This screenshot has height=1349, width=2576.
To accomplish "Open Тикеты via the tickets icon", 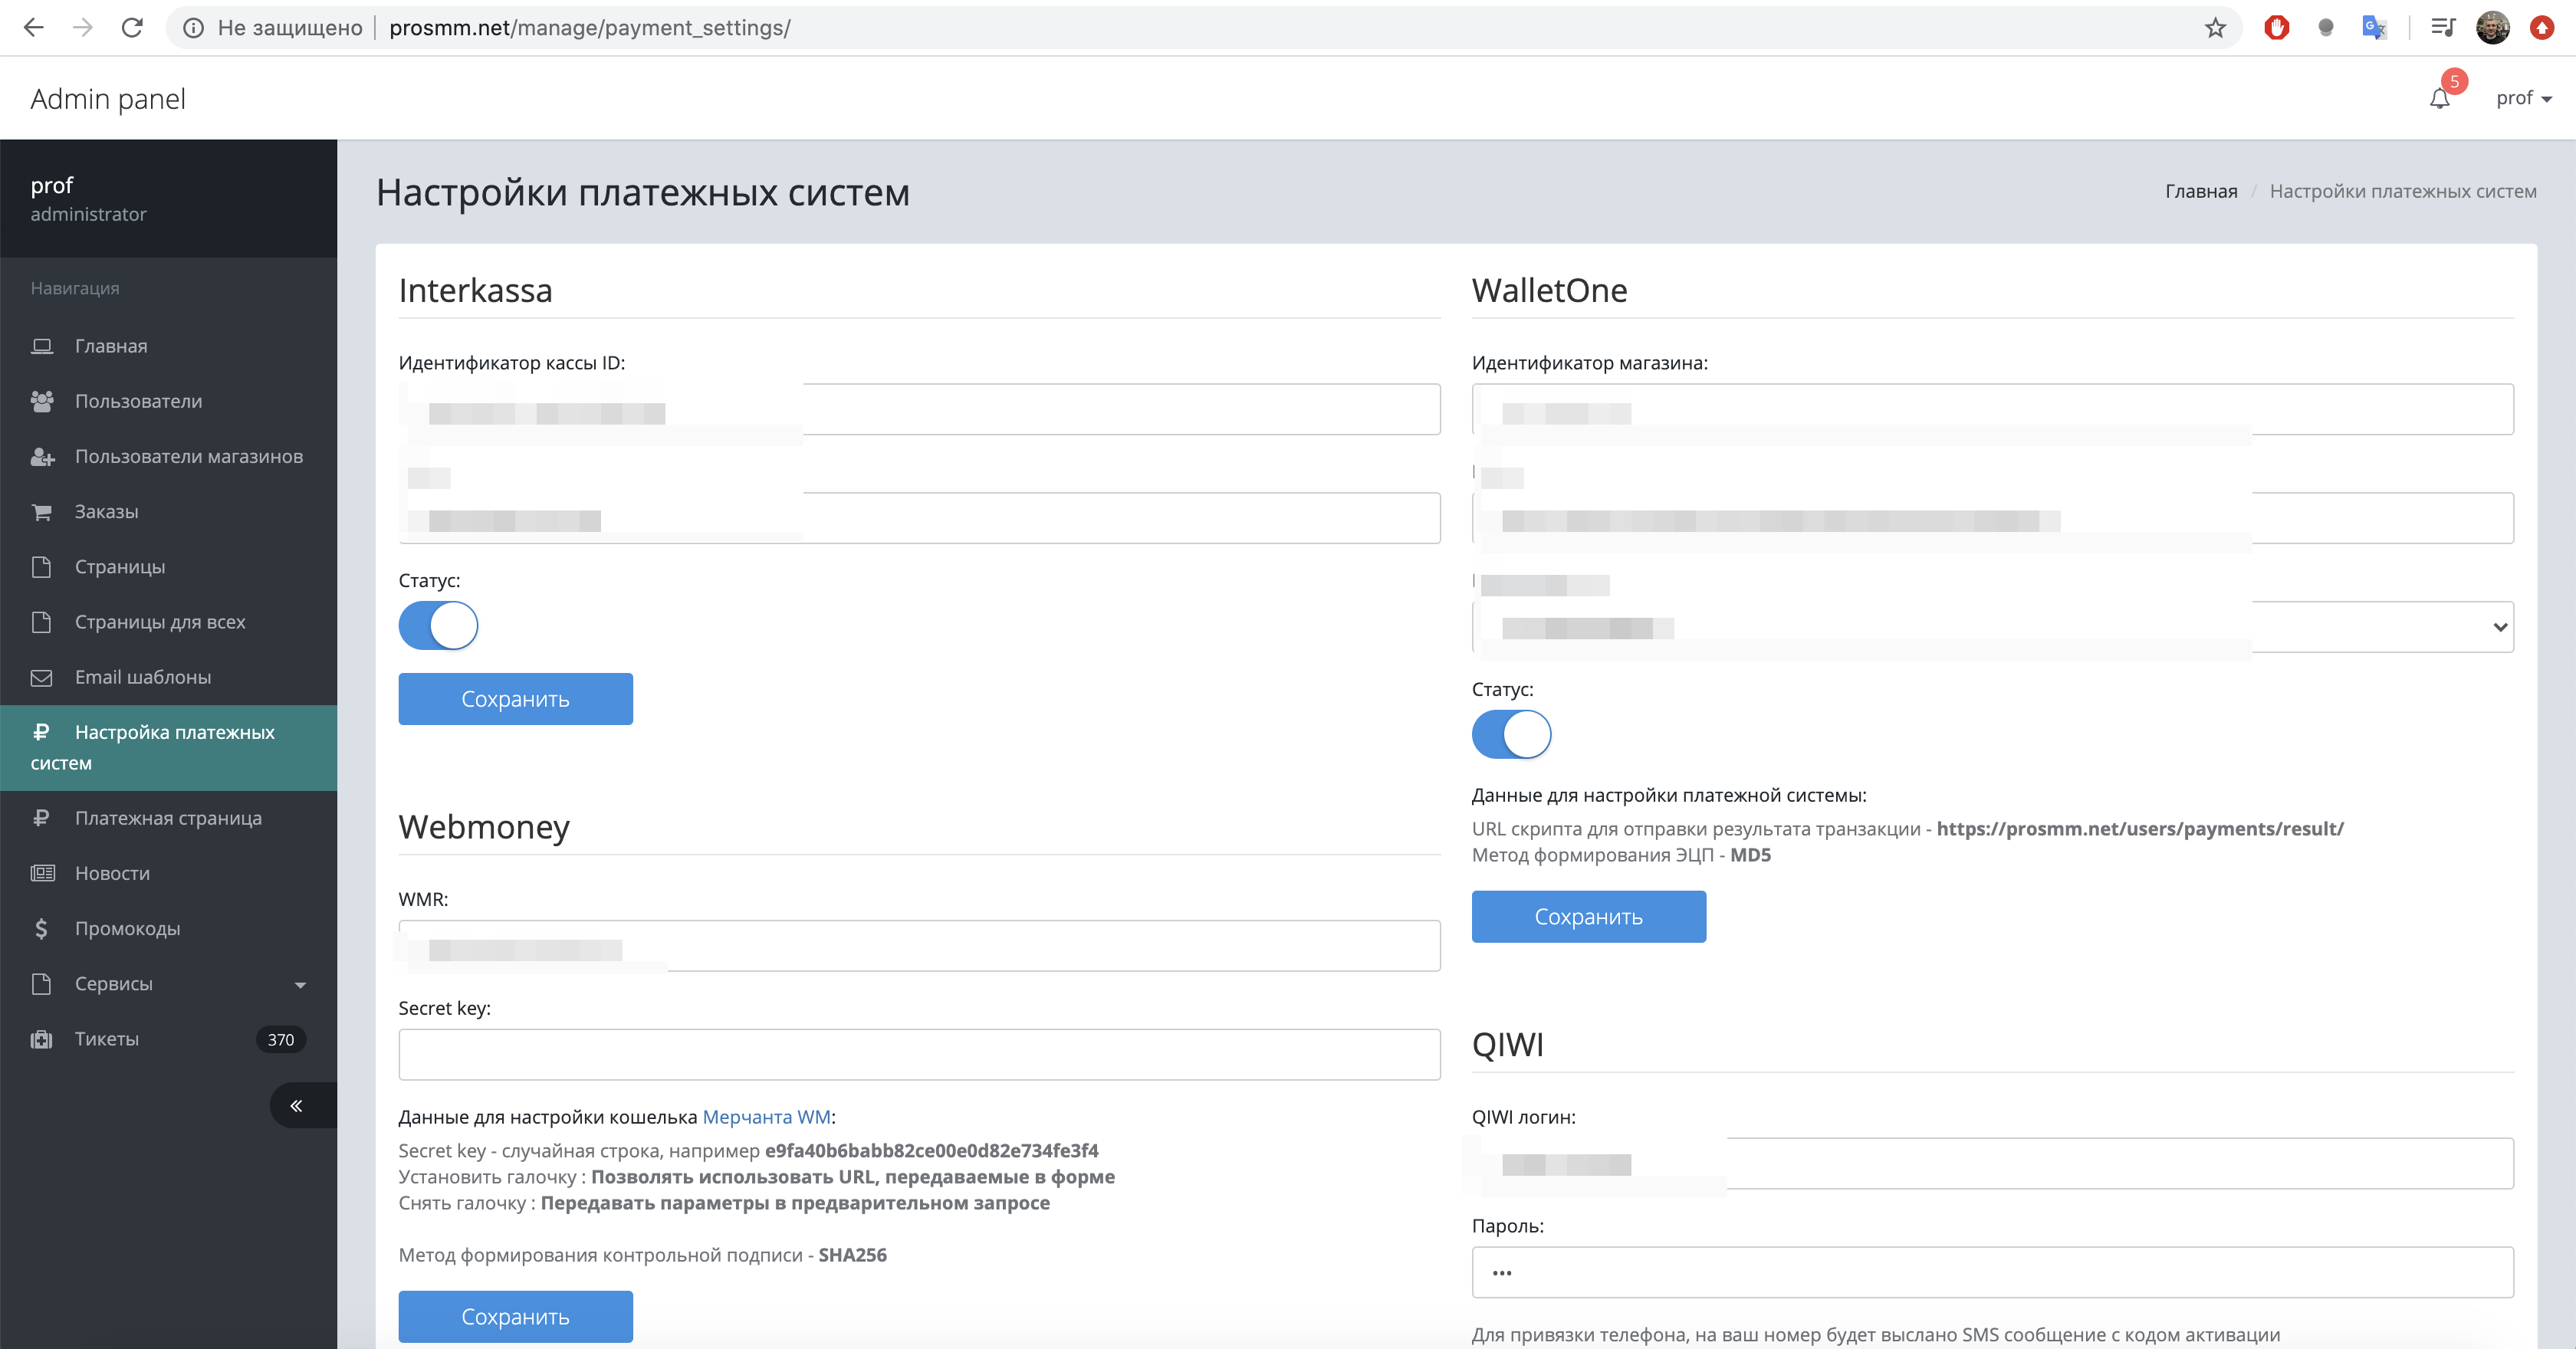I will (x=42, y=1039).
